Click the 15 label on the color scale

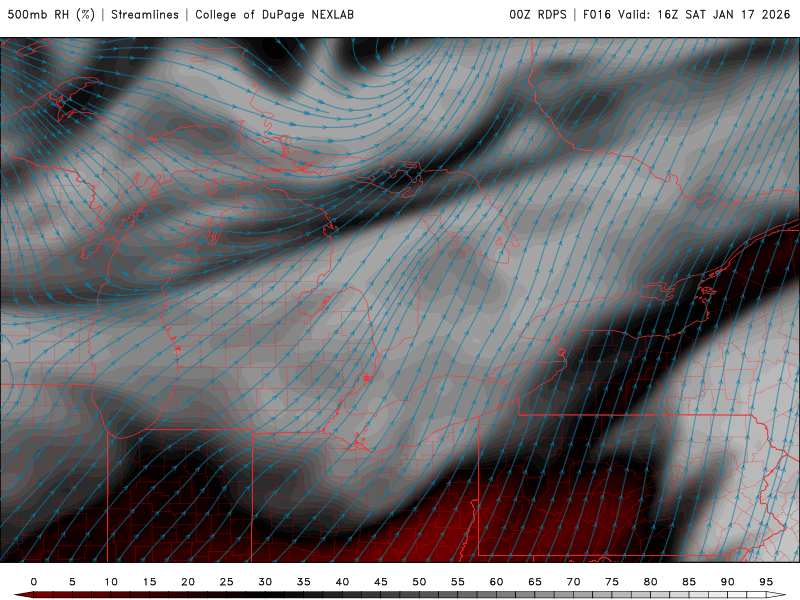point(149,582)
